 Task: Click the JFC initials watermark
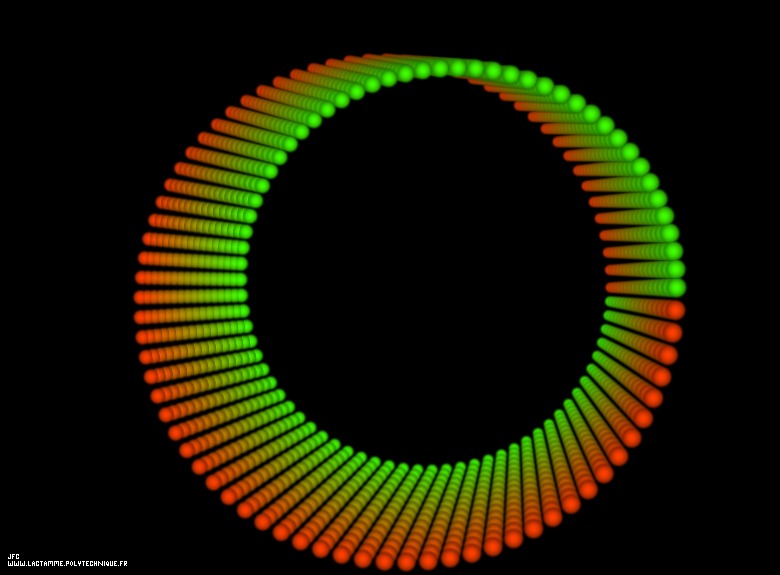click(x=13, y=556)
